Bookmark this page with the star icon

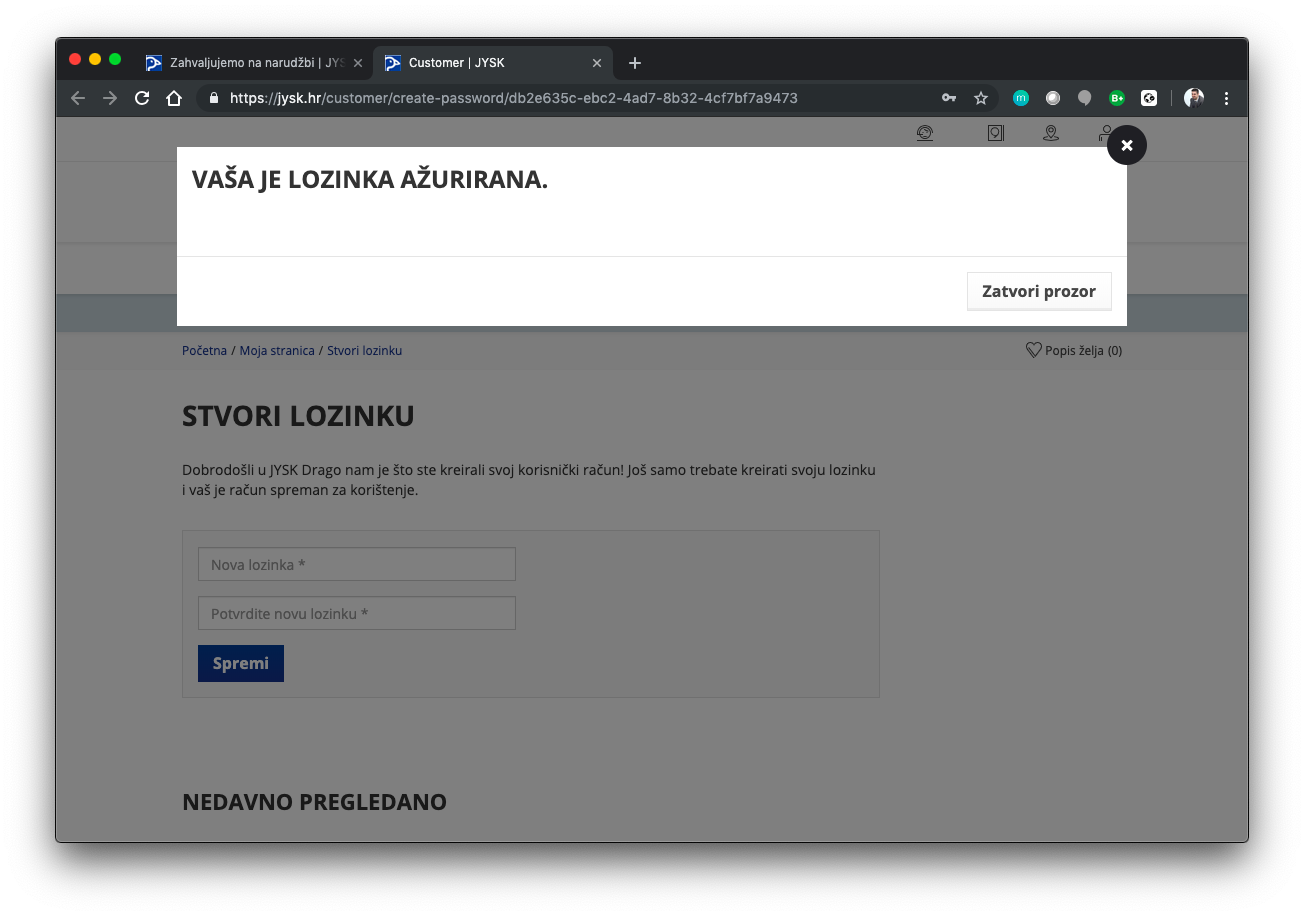(981, 98)
